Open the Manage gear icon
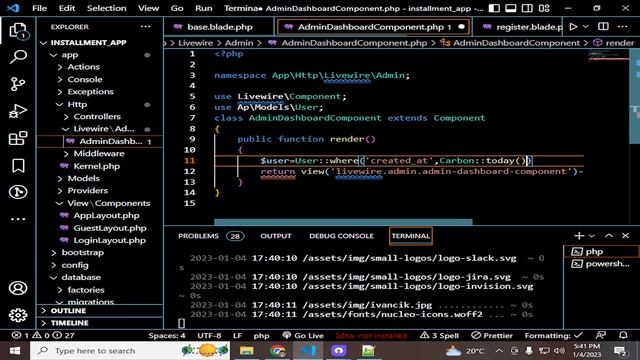 pos(18,315)
